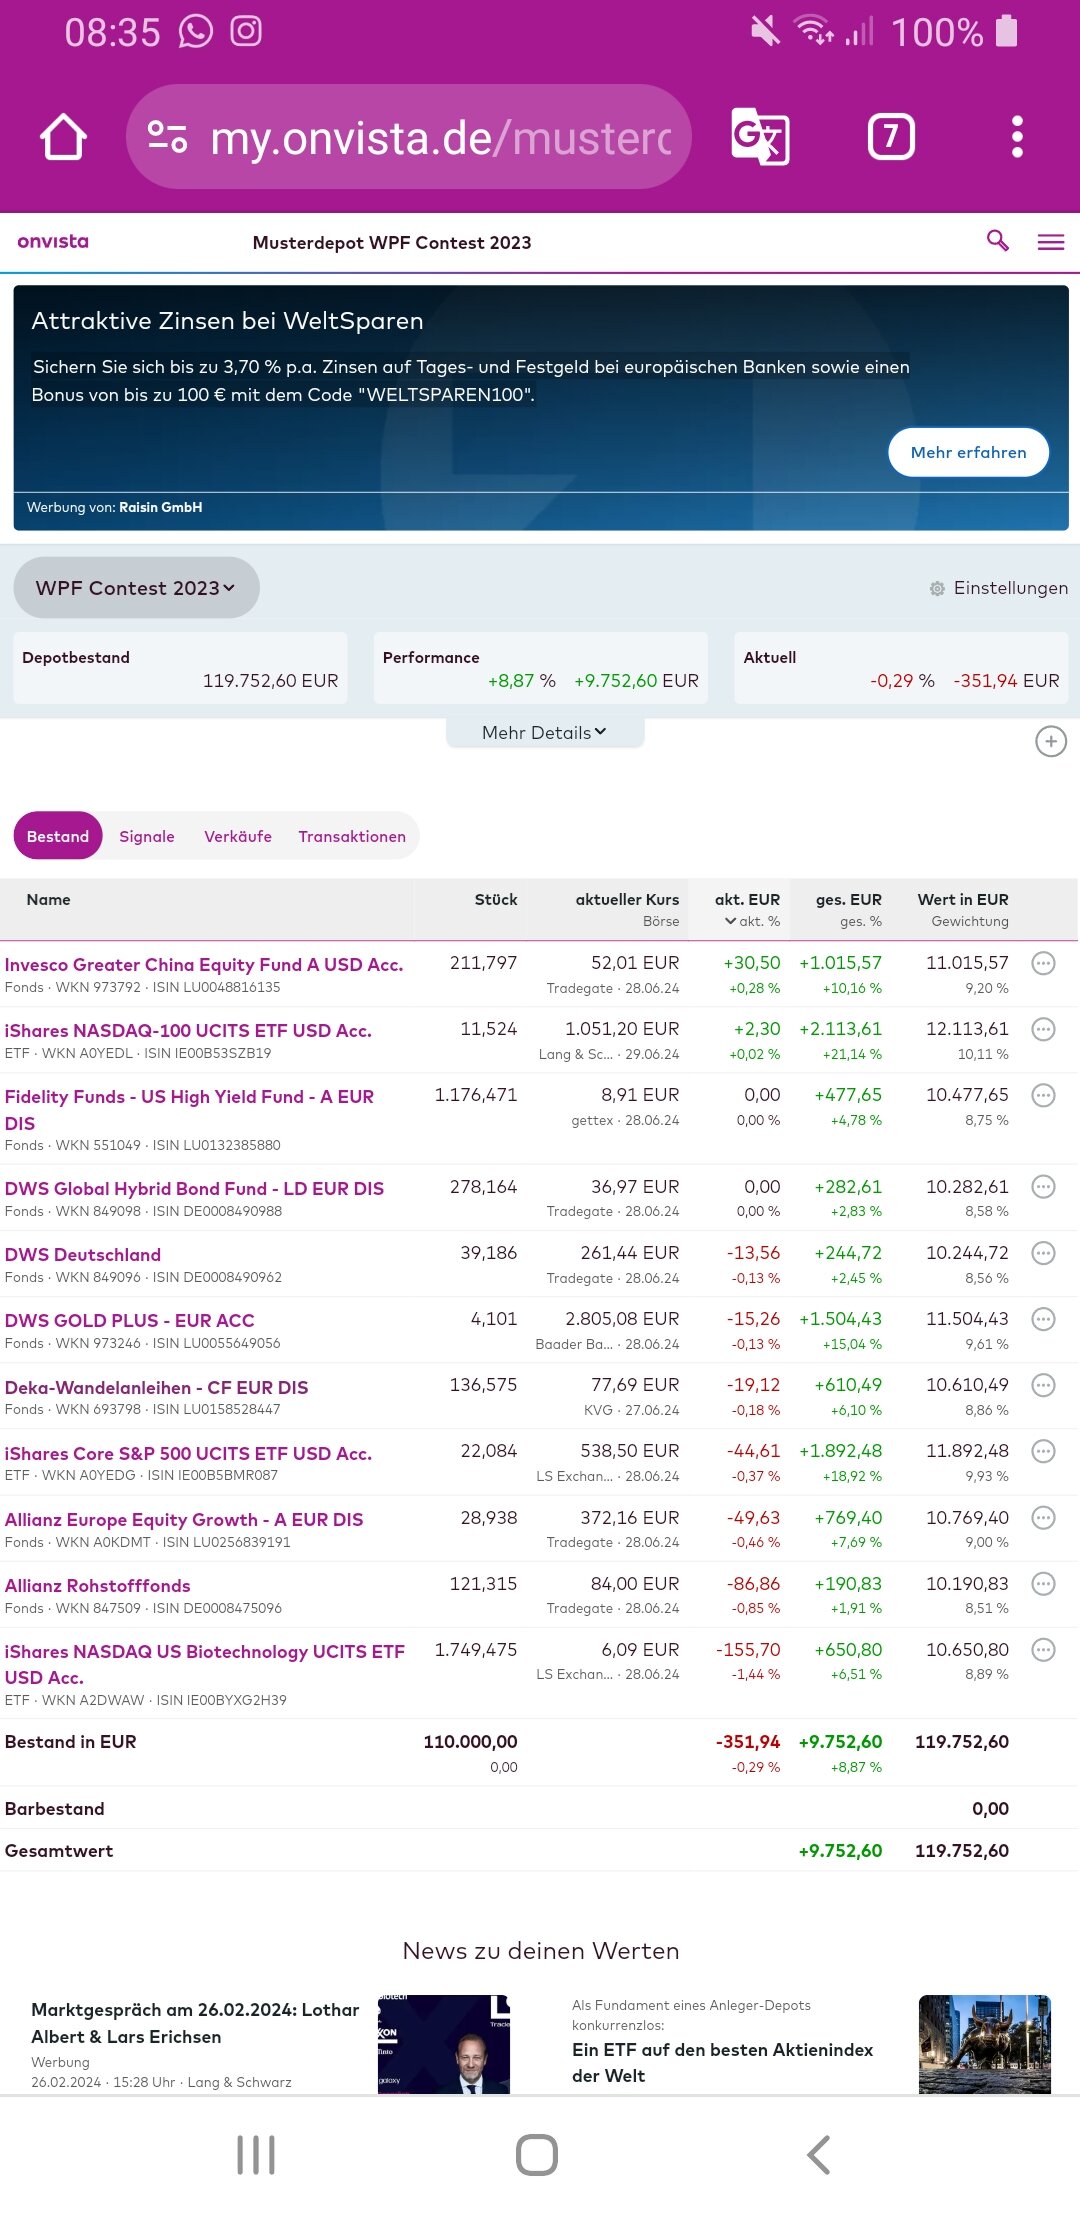
Task: Tap the browser address bar URL
Action: [440, 138]
